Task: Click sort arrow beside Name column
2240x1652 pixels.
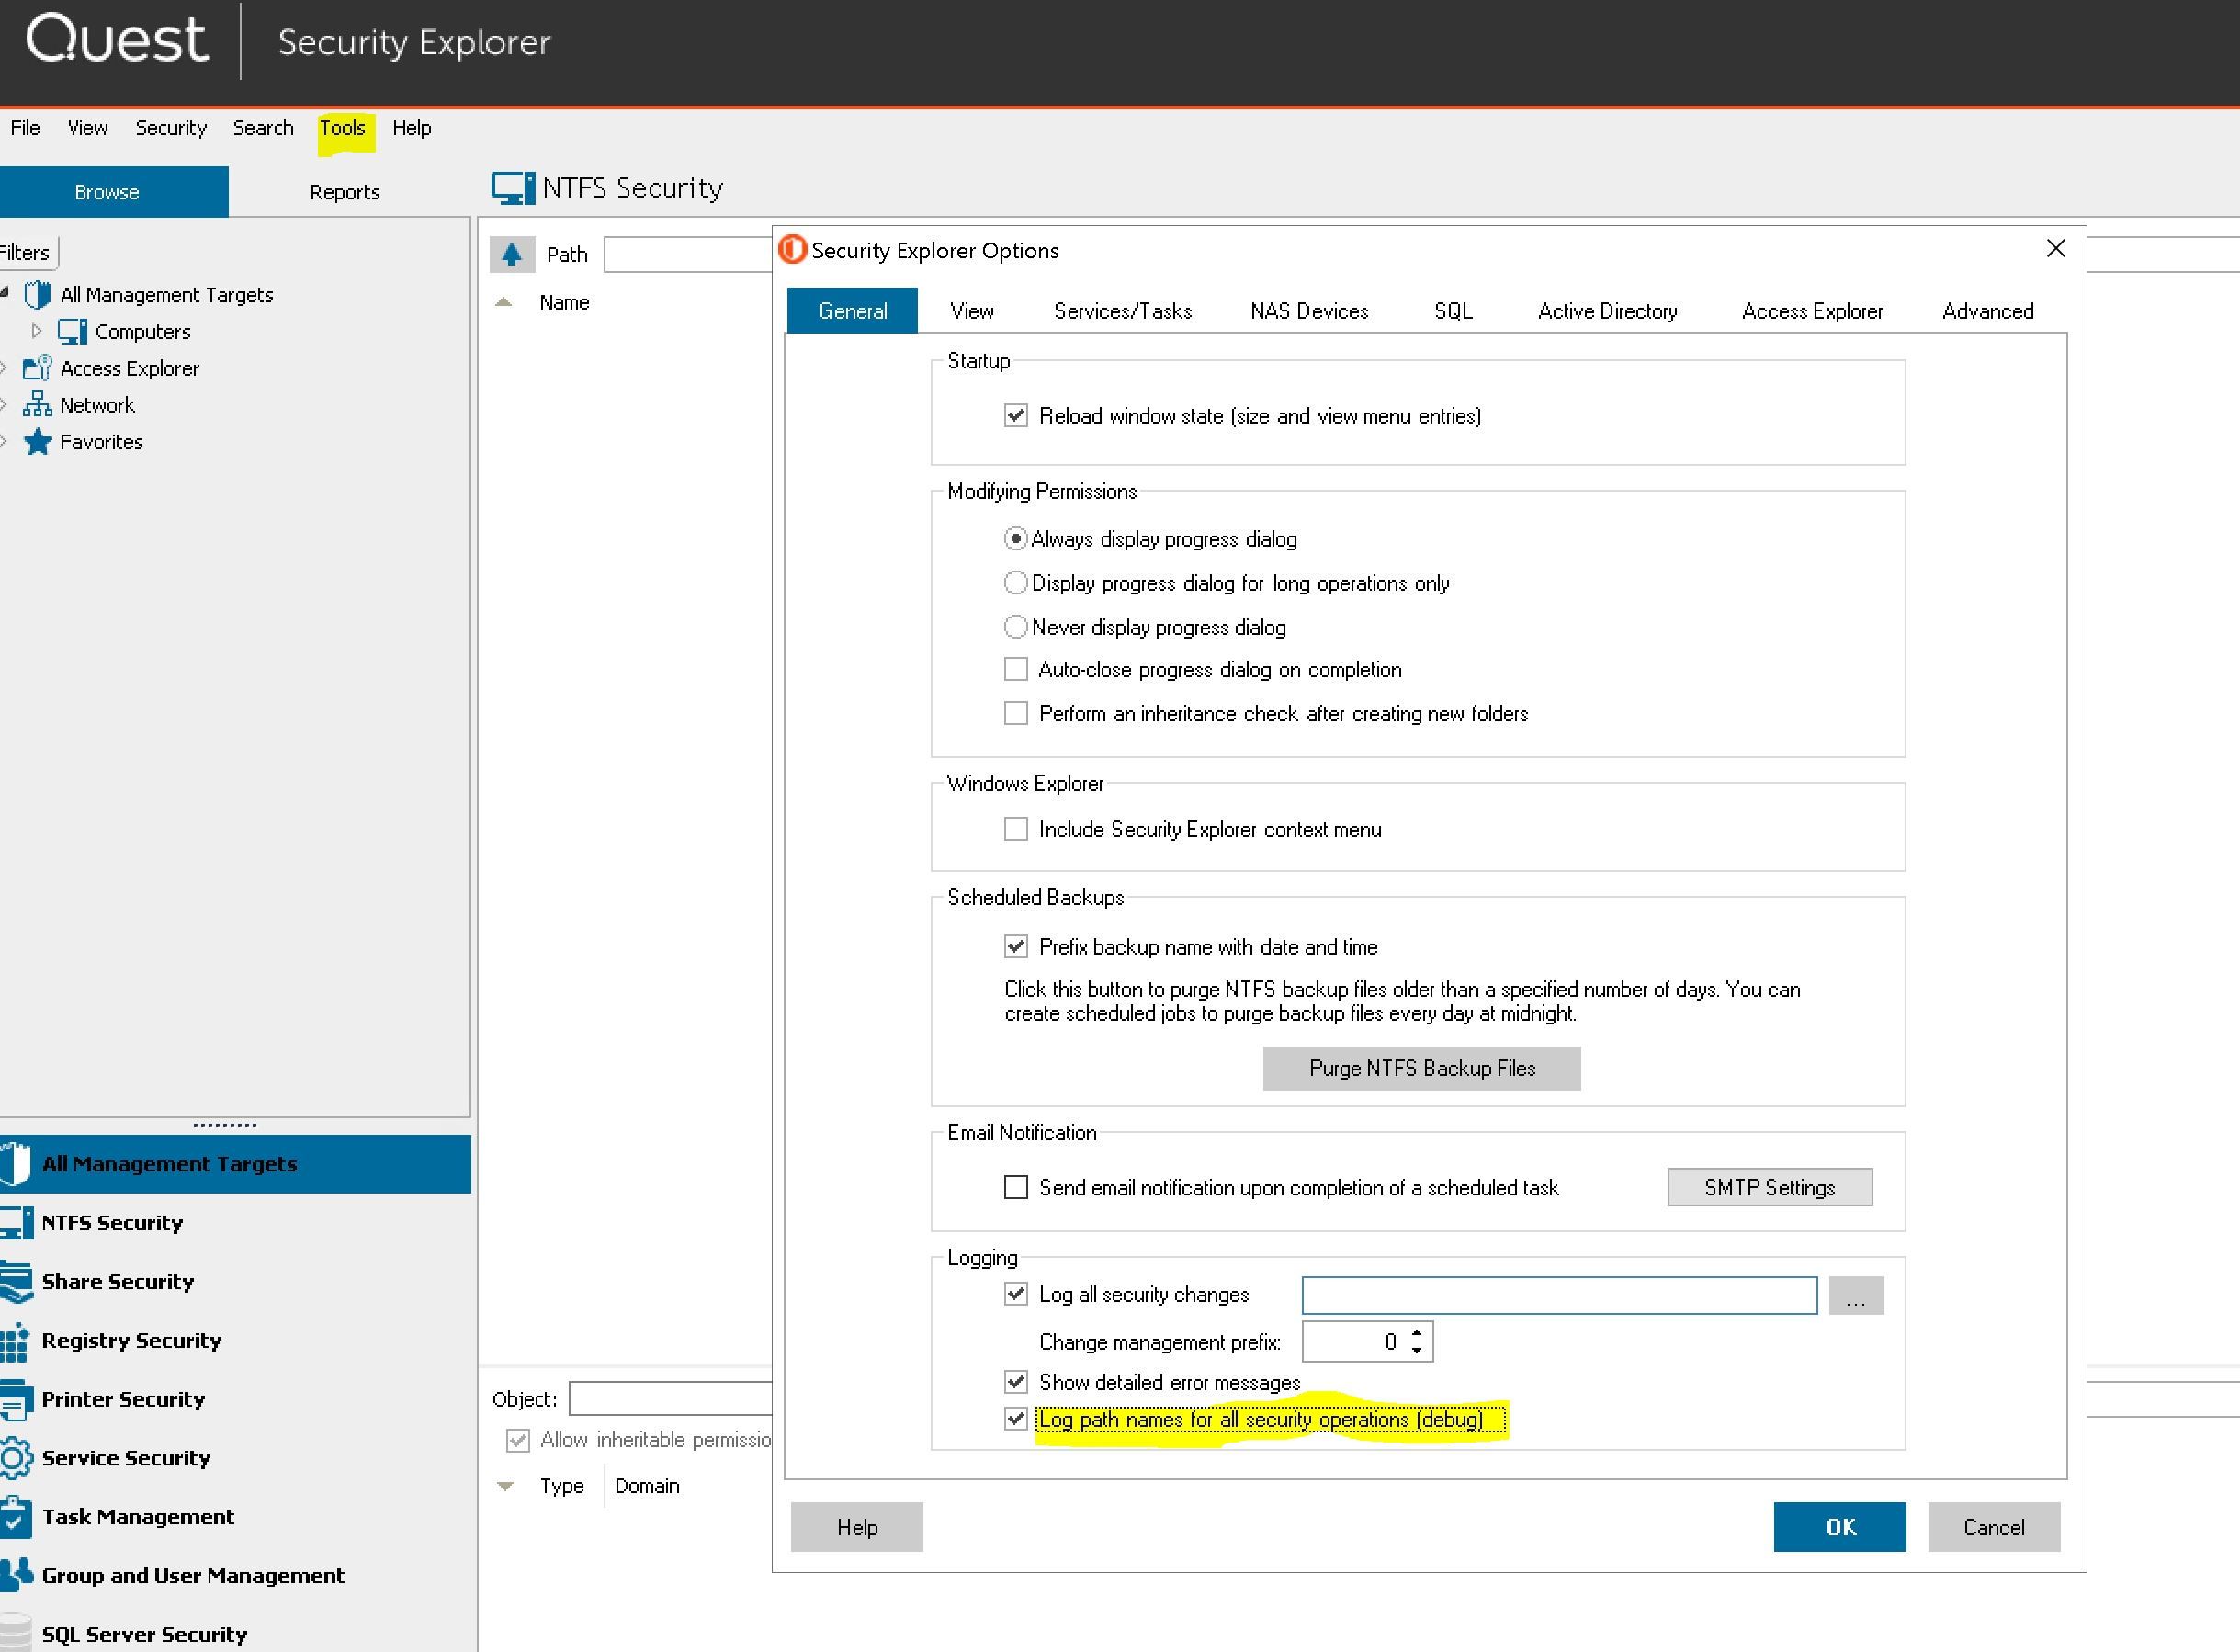Action: pyautogui.click(x=504, y=302)
